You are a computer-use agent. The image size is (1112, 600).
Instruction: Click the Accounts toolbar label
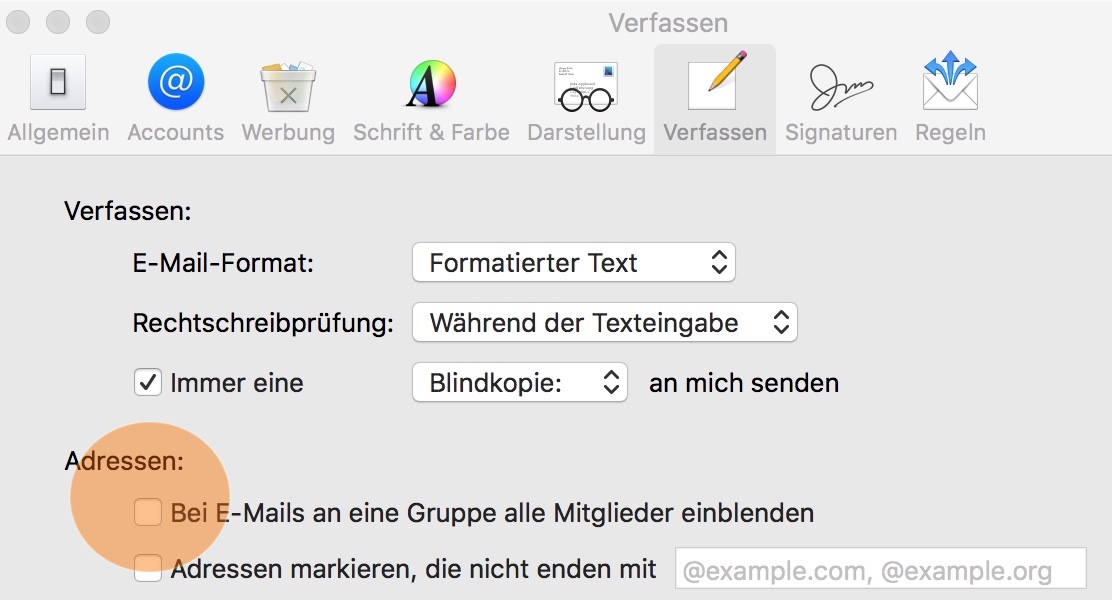[176, 133]
